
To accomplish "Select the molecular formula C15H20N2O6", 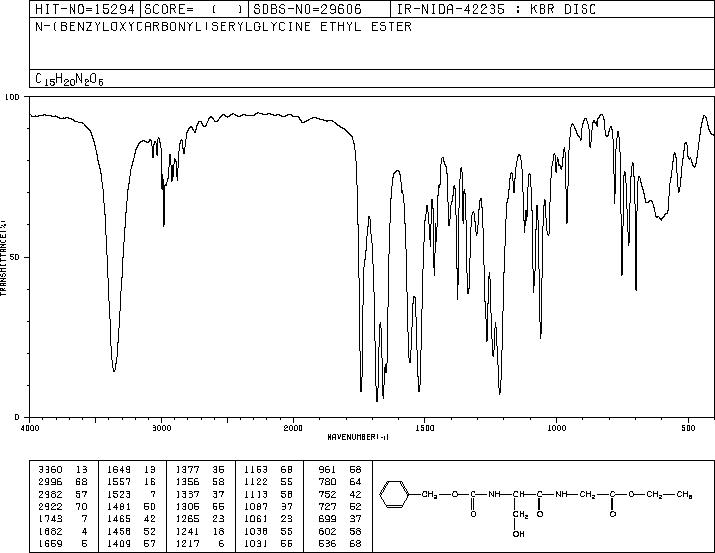I will [x=69, y=79].
